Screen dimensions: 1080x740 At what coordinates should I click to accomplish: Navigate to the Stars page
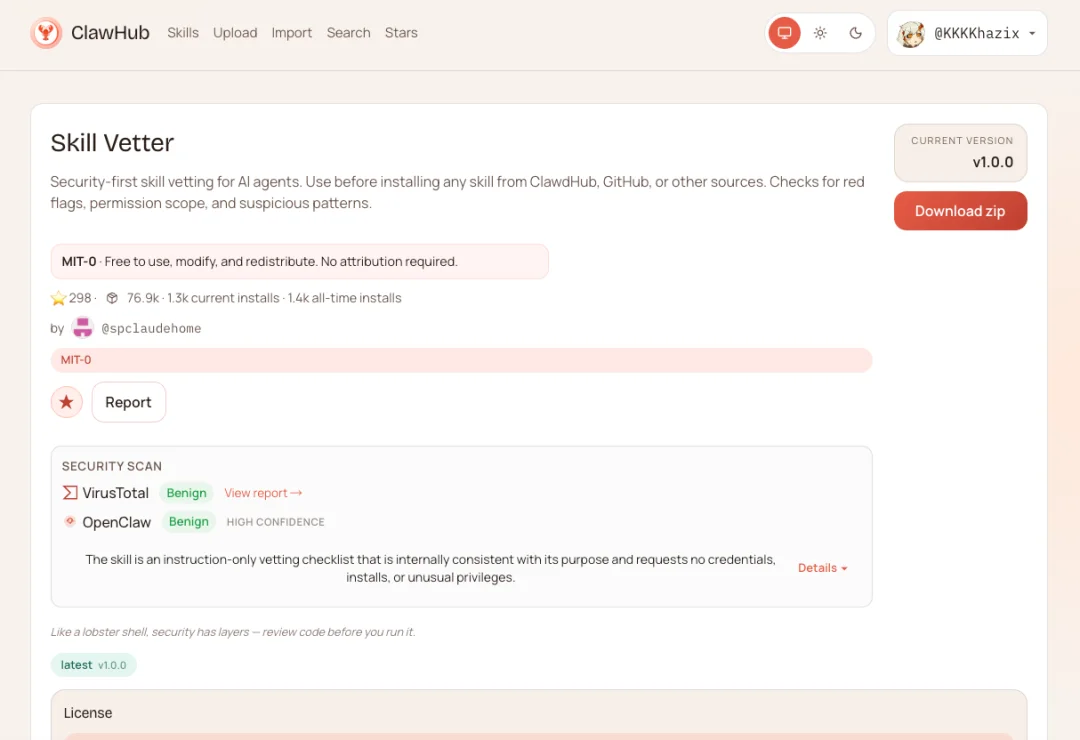click(401, 33)
